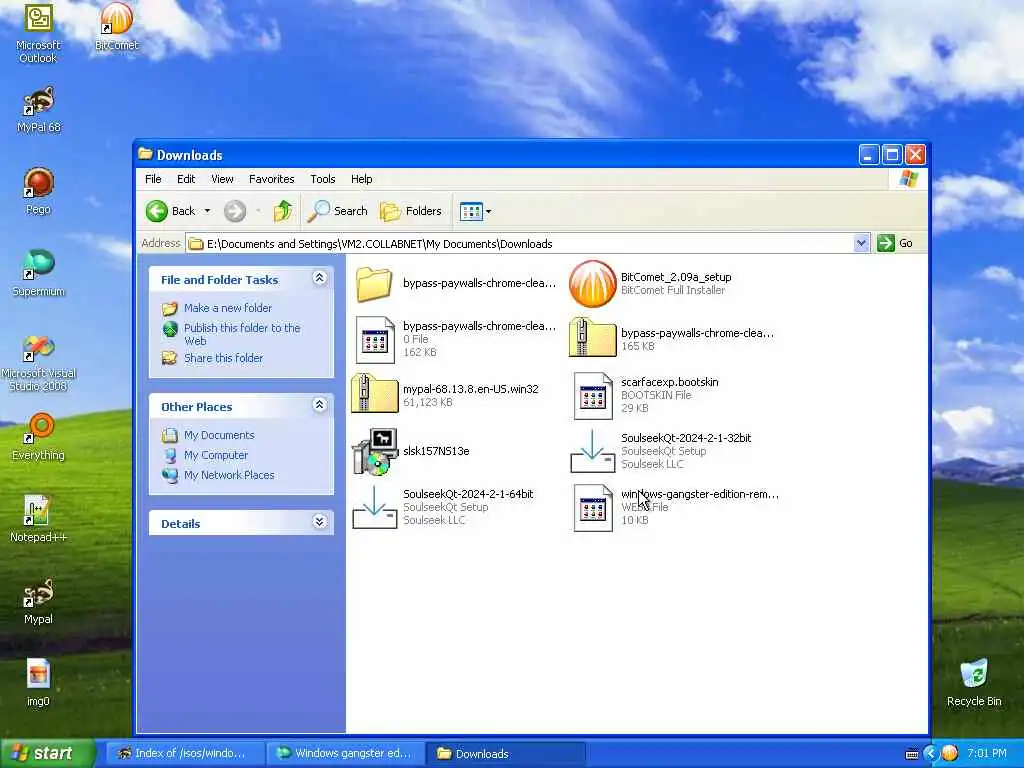Screen dimensions: 1024x768
Task: Select the 165 KB bypass-paywalls zip archive
Action: click(671, 339)
